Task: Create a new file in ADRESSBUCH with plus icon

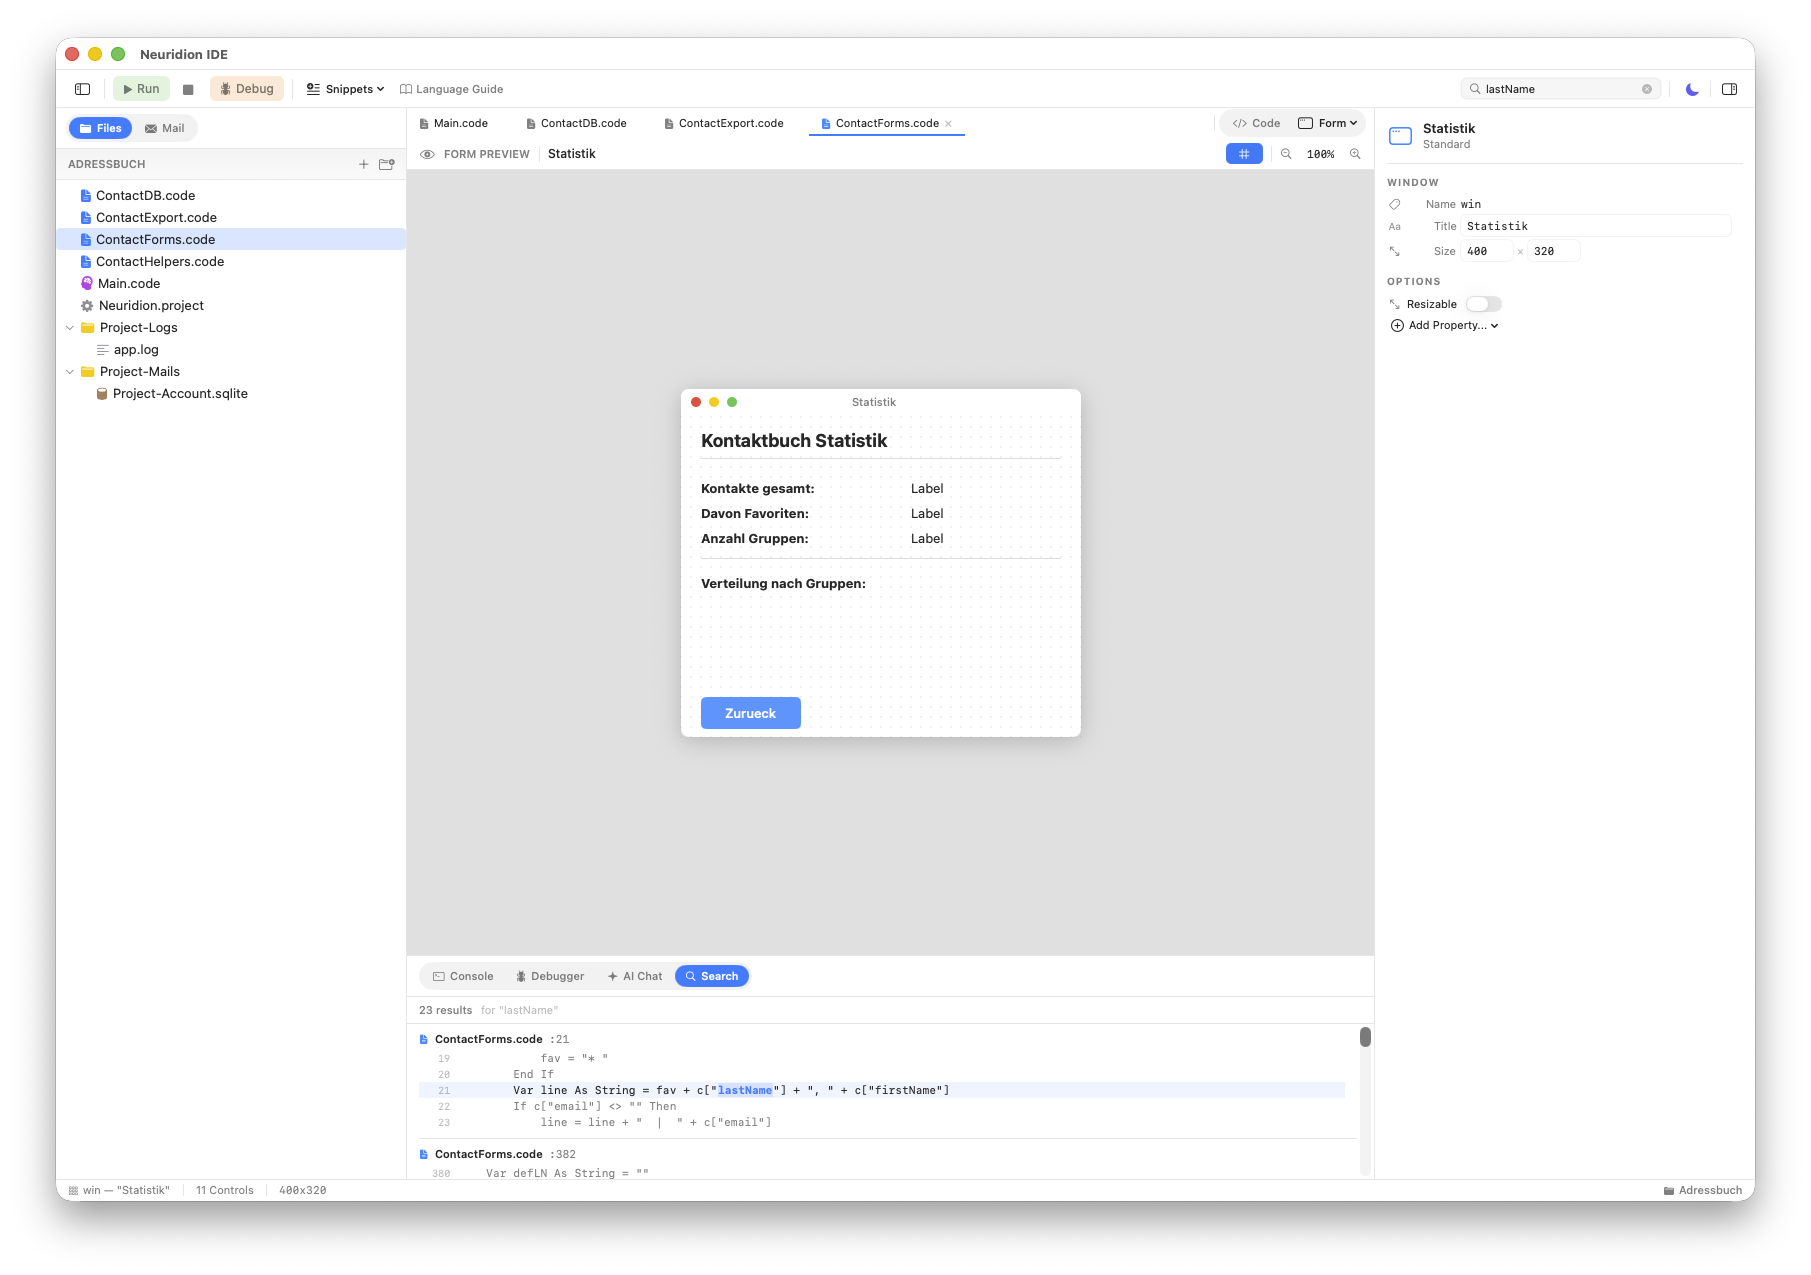Action: (x=363, y=164)
